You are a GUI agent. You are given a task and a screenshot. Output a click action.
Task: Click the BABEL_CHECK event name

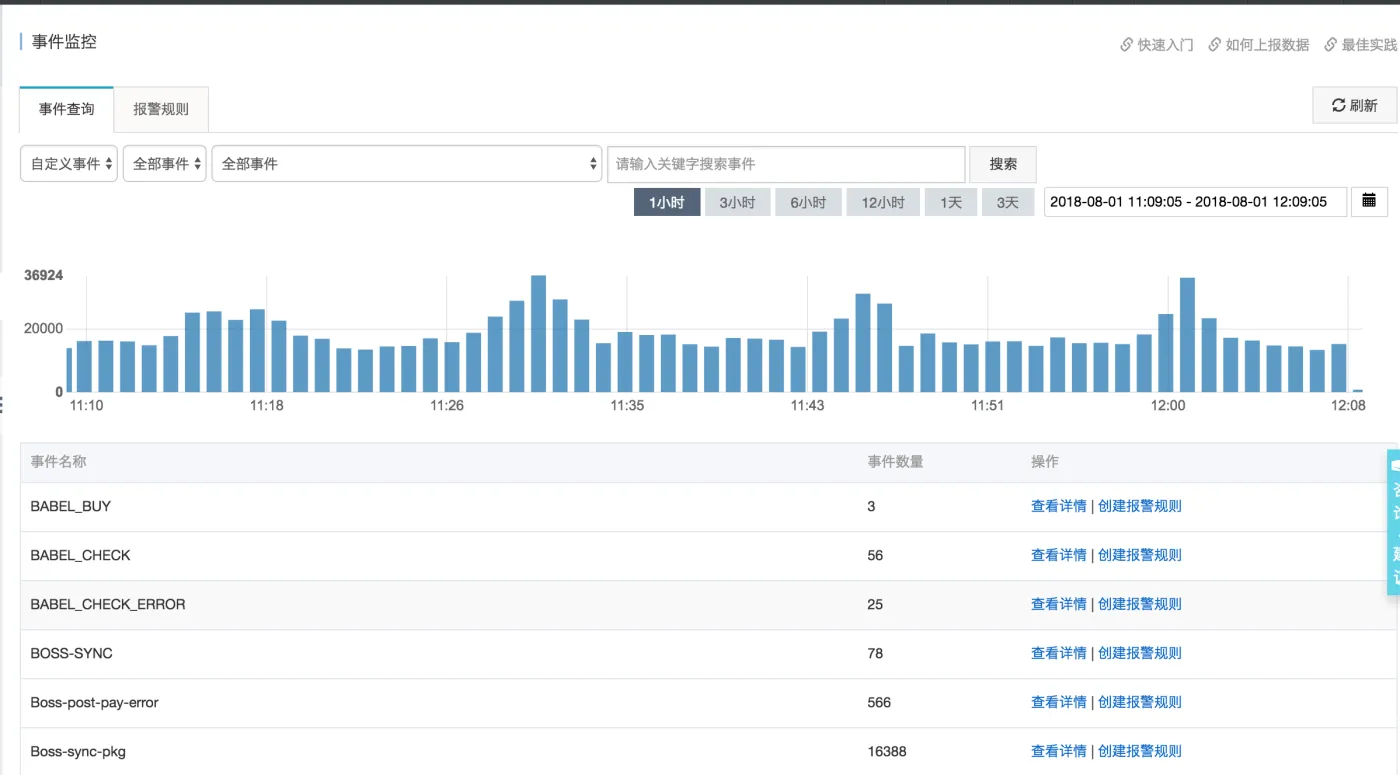(81, 555)
